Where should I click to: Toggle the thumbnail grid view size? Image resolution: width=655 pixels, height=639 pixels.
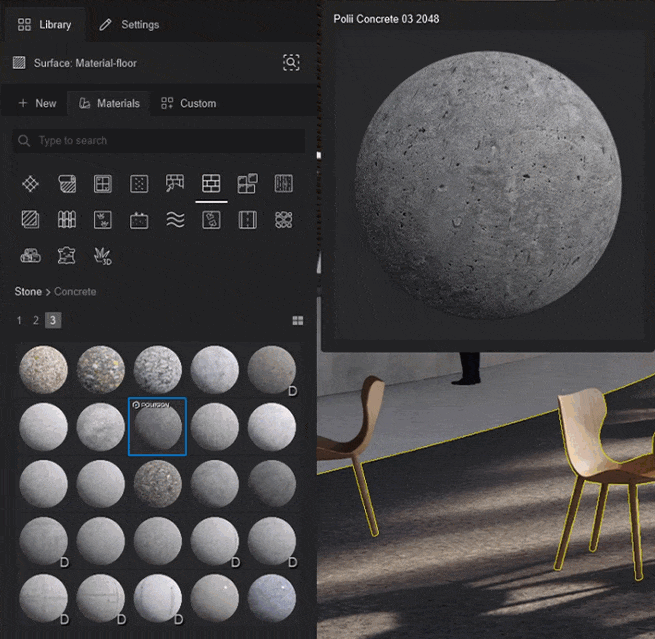click(x=297, y=321)
